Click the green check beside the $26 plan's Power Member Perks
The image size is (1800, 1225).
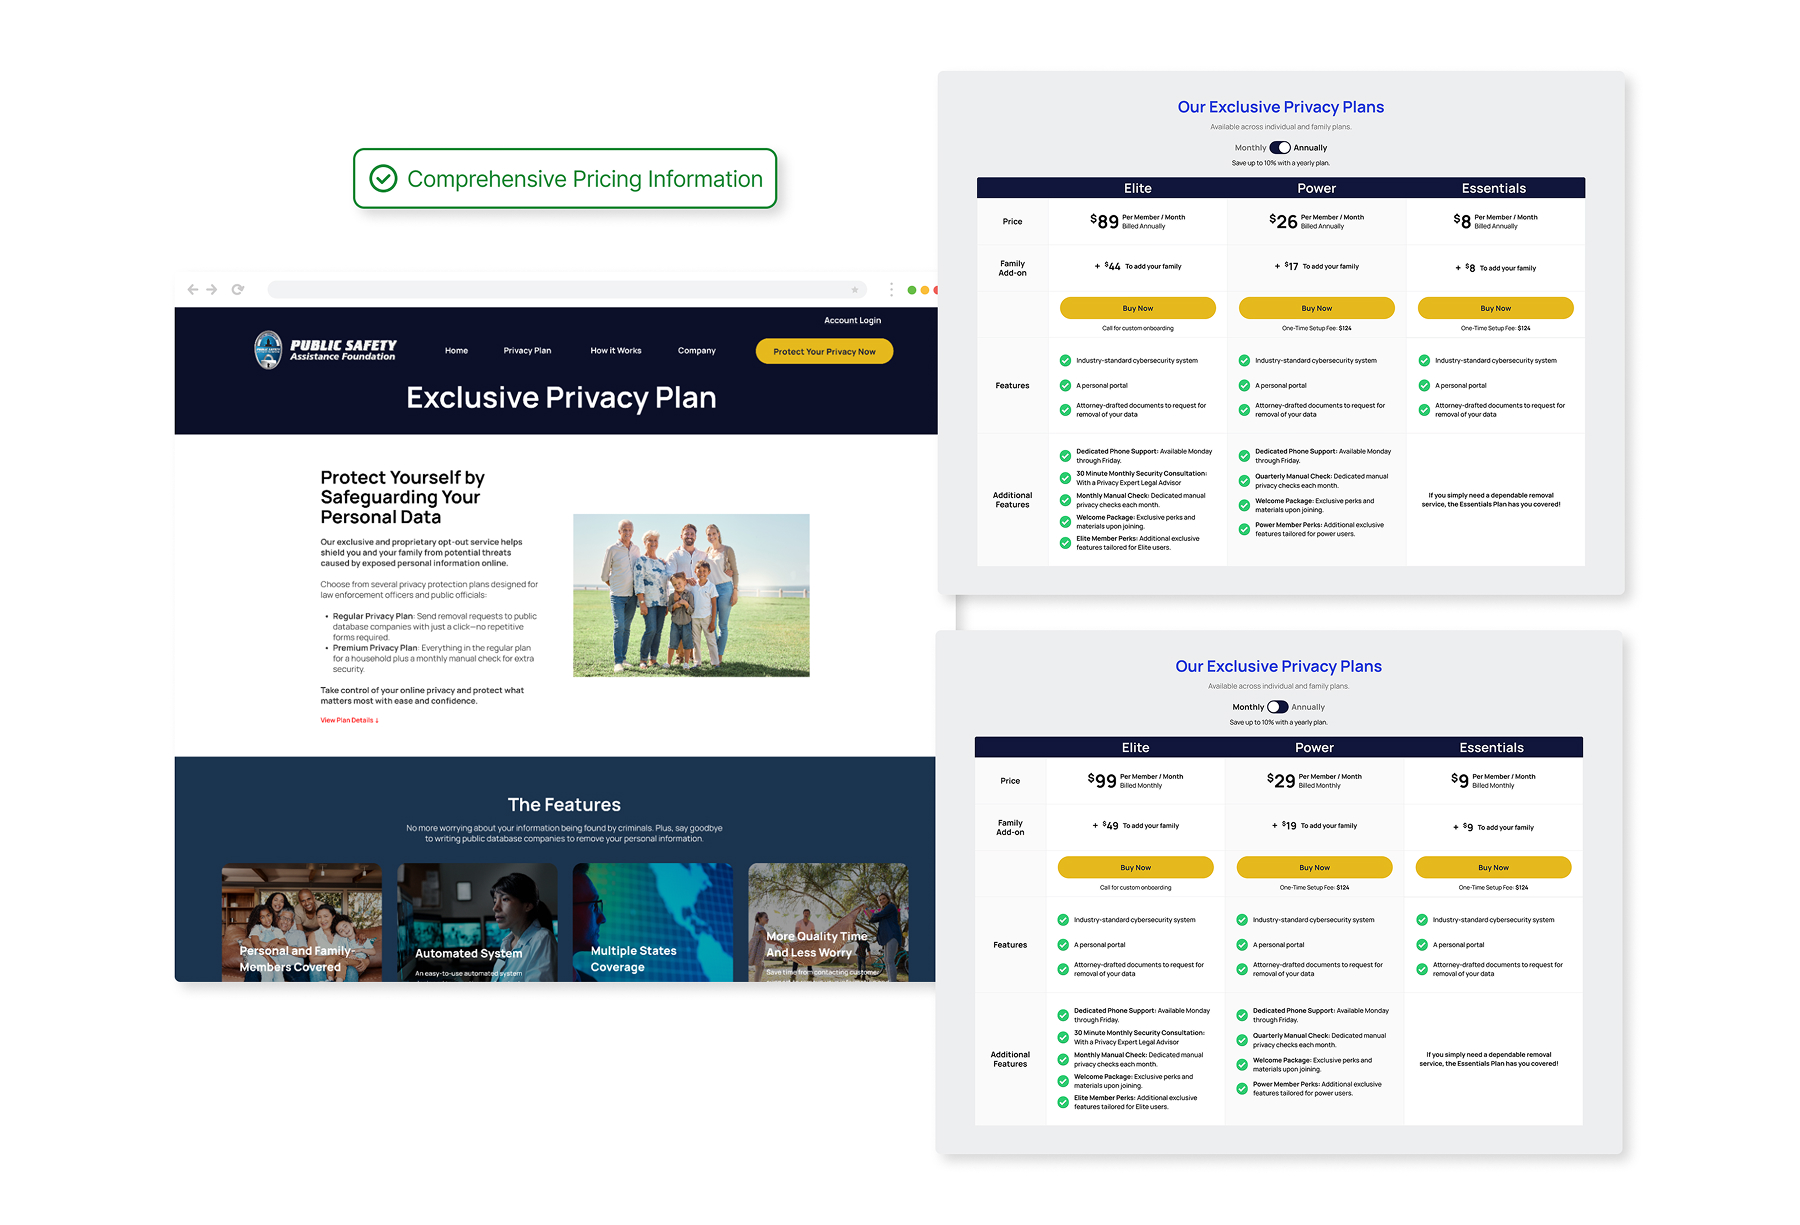[x=1244, y=529]
